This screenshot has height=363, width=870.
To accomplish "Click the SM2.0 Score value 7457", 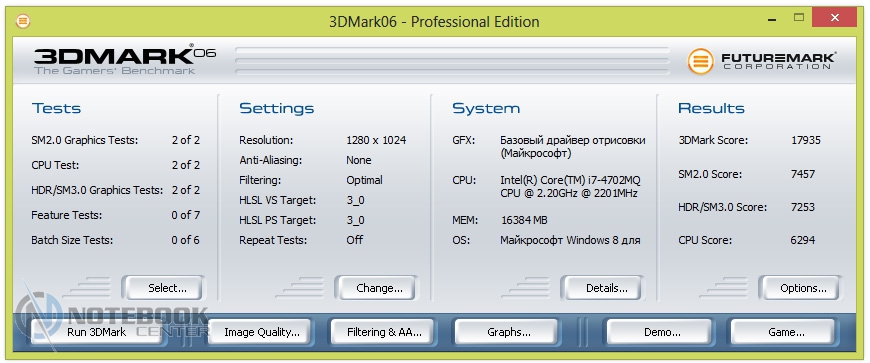I will coord(803,174).
